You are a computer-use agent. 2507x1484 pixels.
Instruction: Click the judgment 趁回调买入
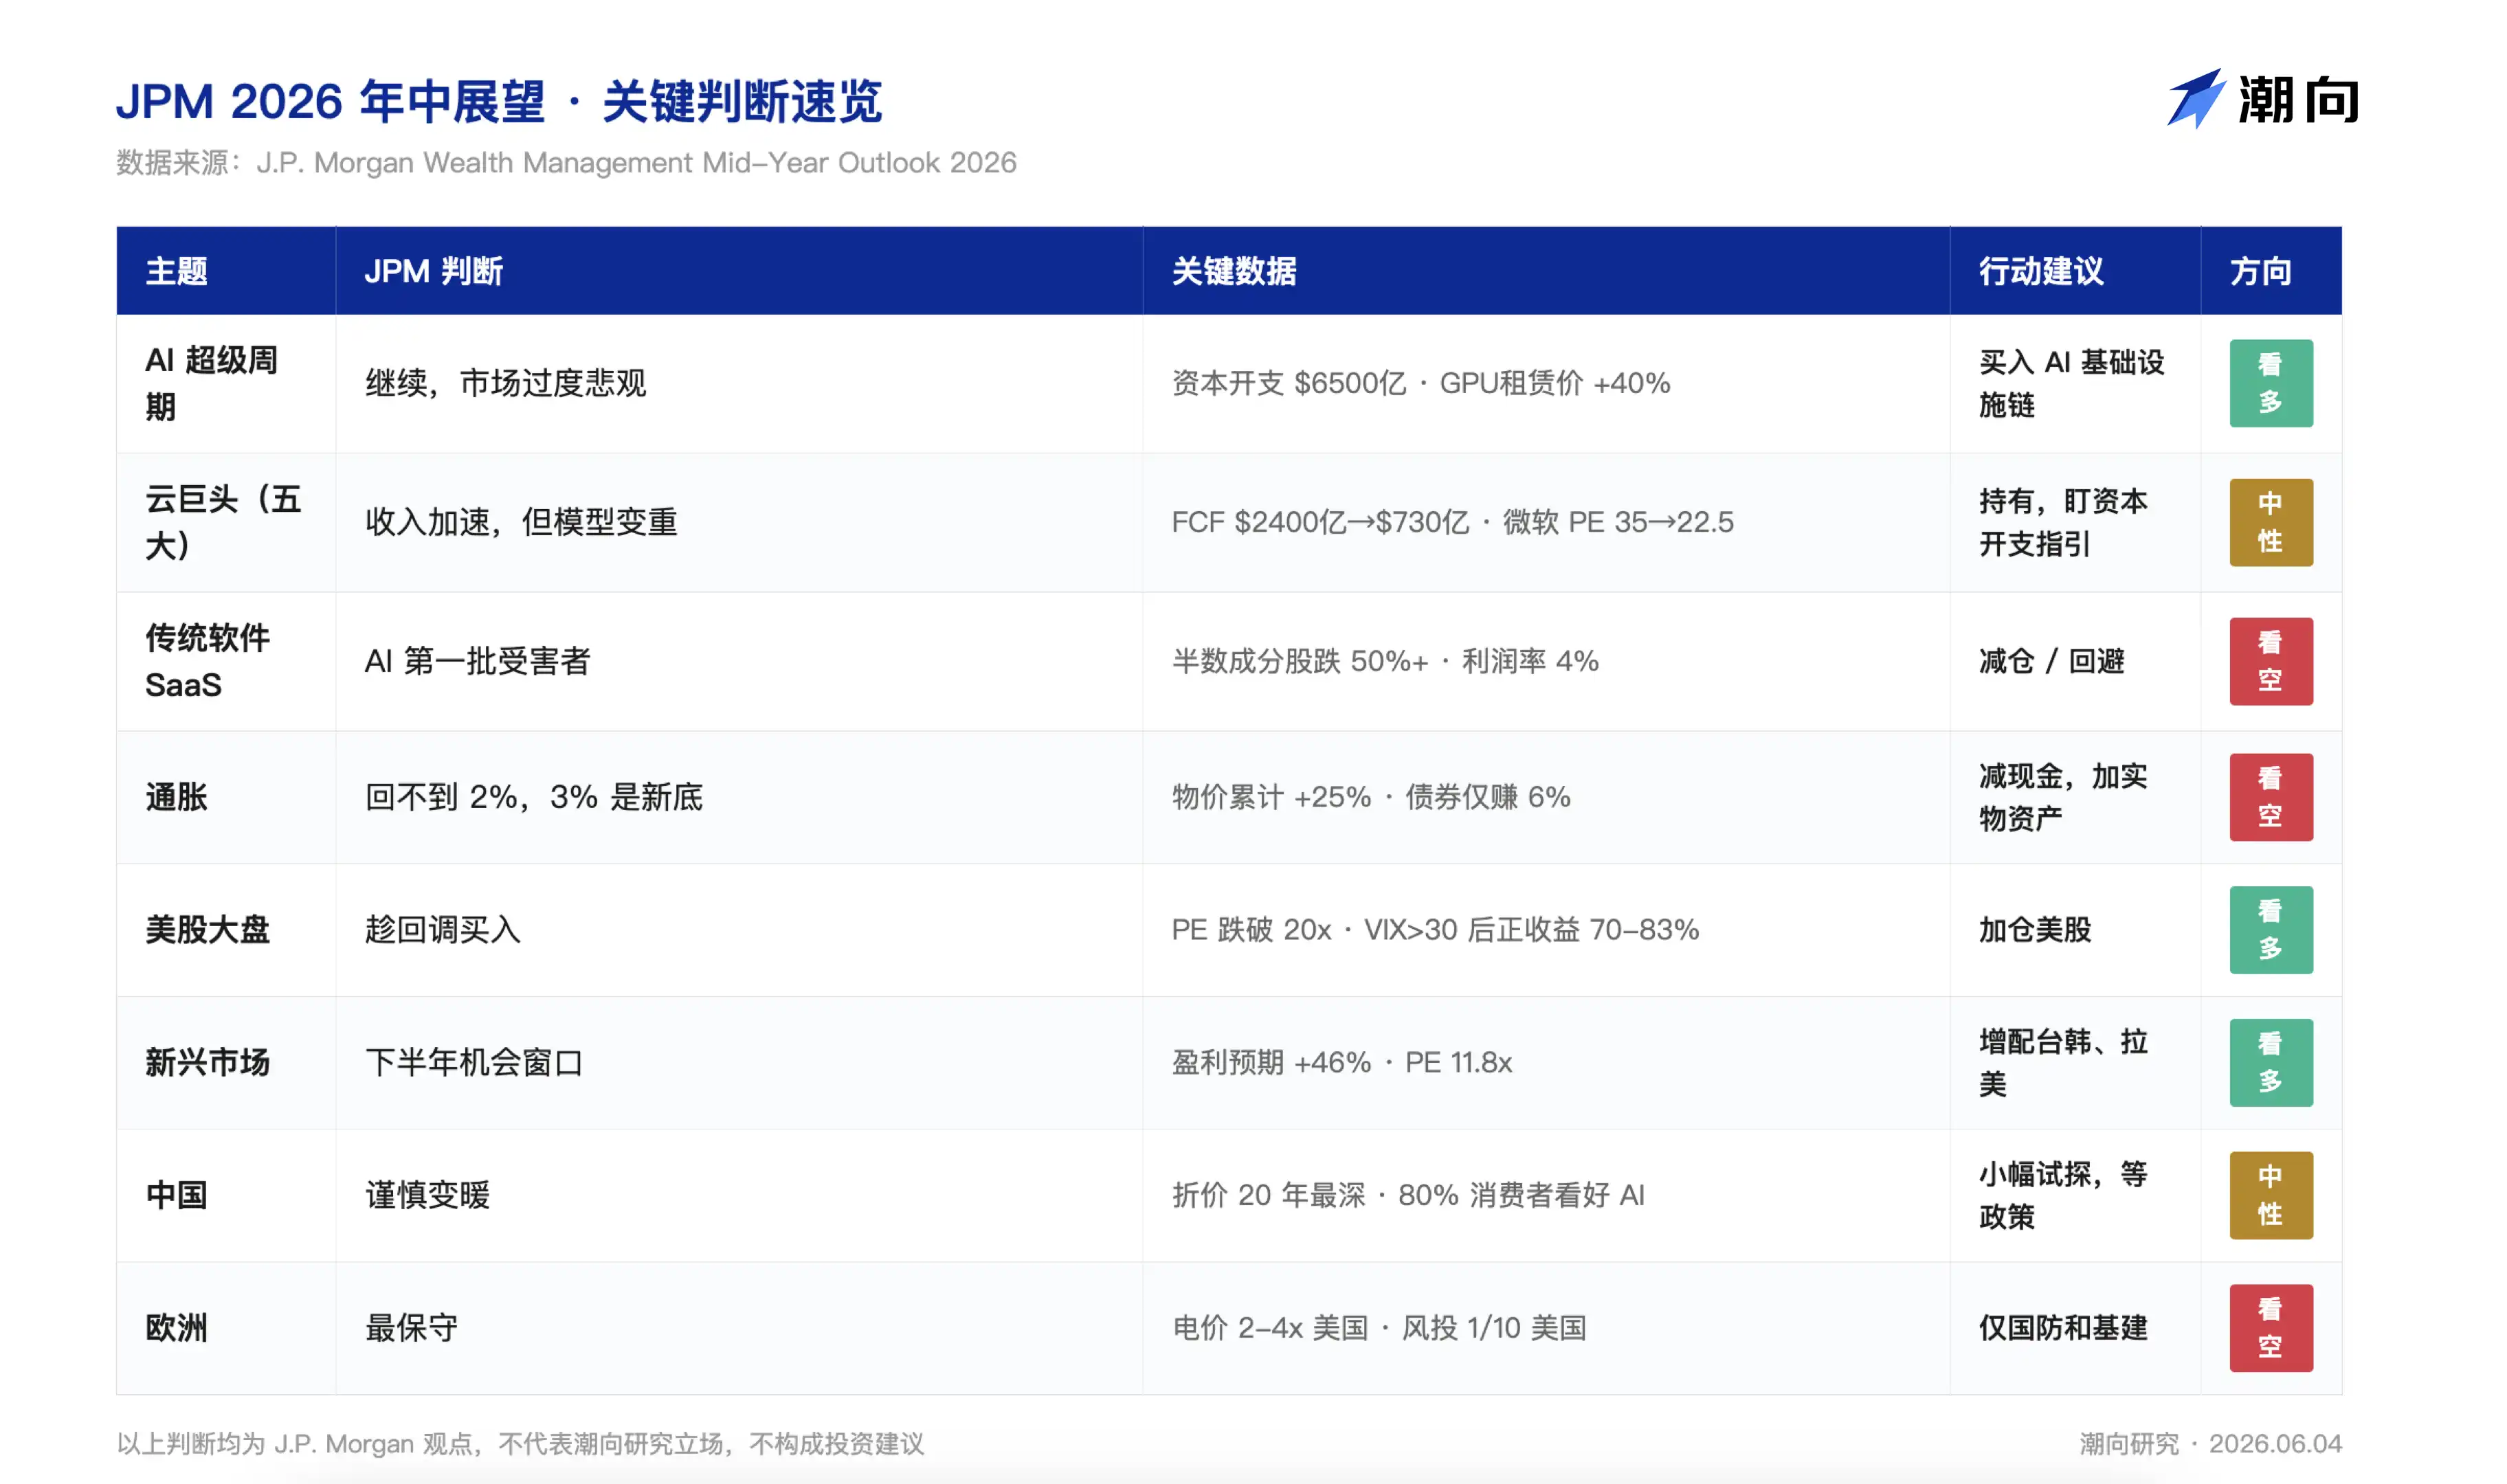(442, 930)
